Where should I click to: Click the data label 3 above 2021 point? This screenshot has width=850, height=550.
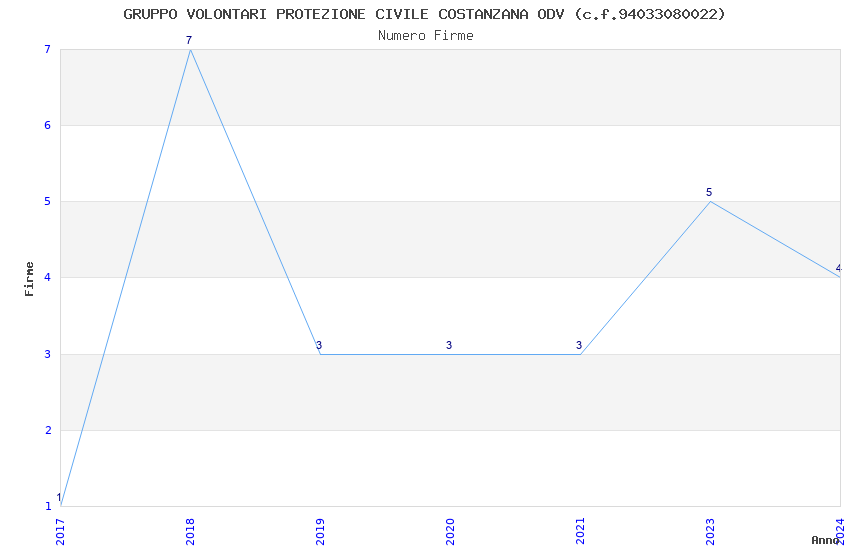tap(579, 345)
